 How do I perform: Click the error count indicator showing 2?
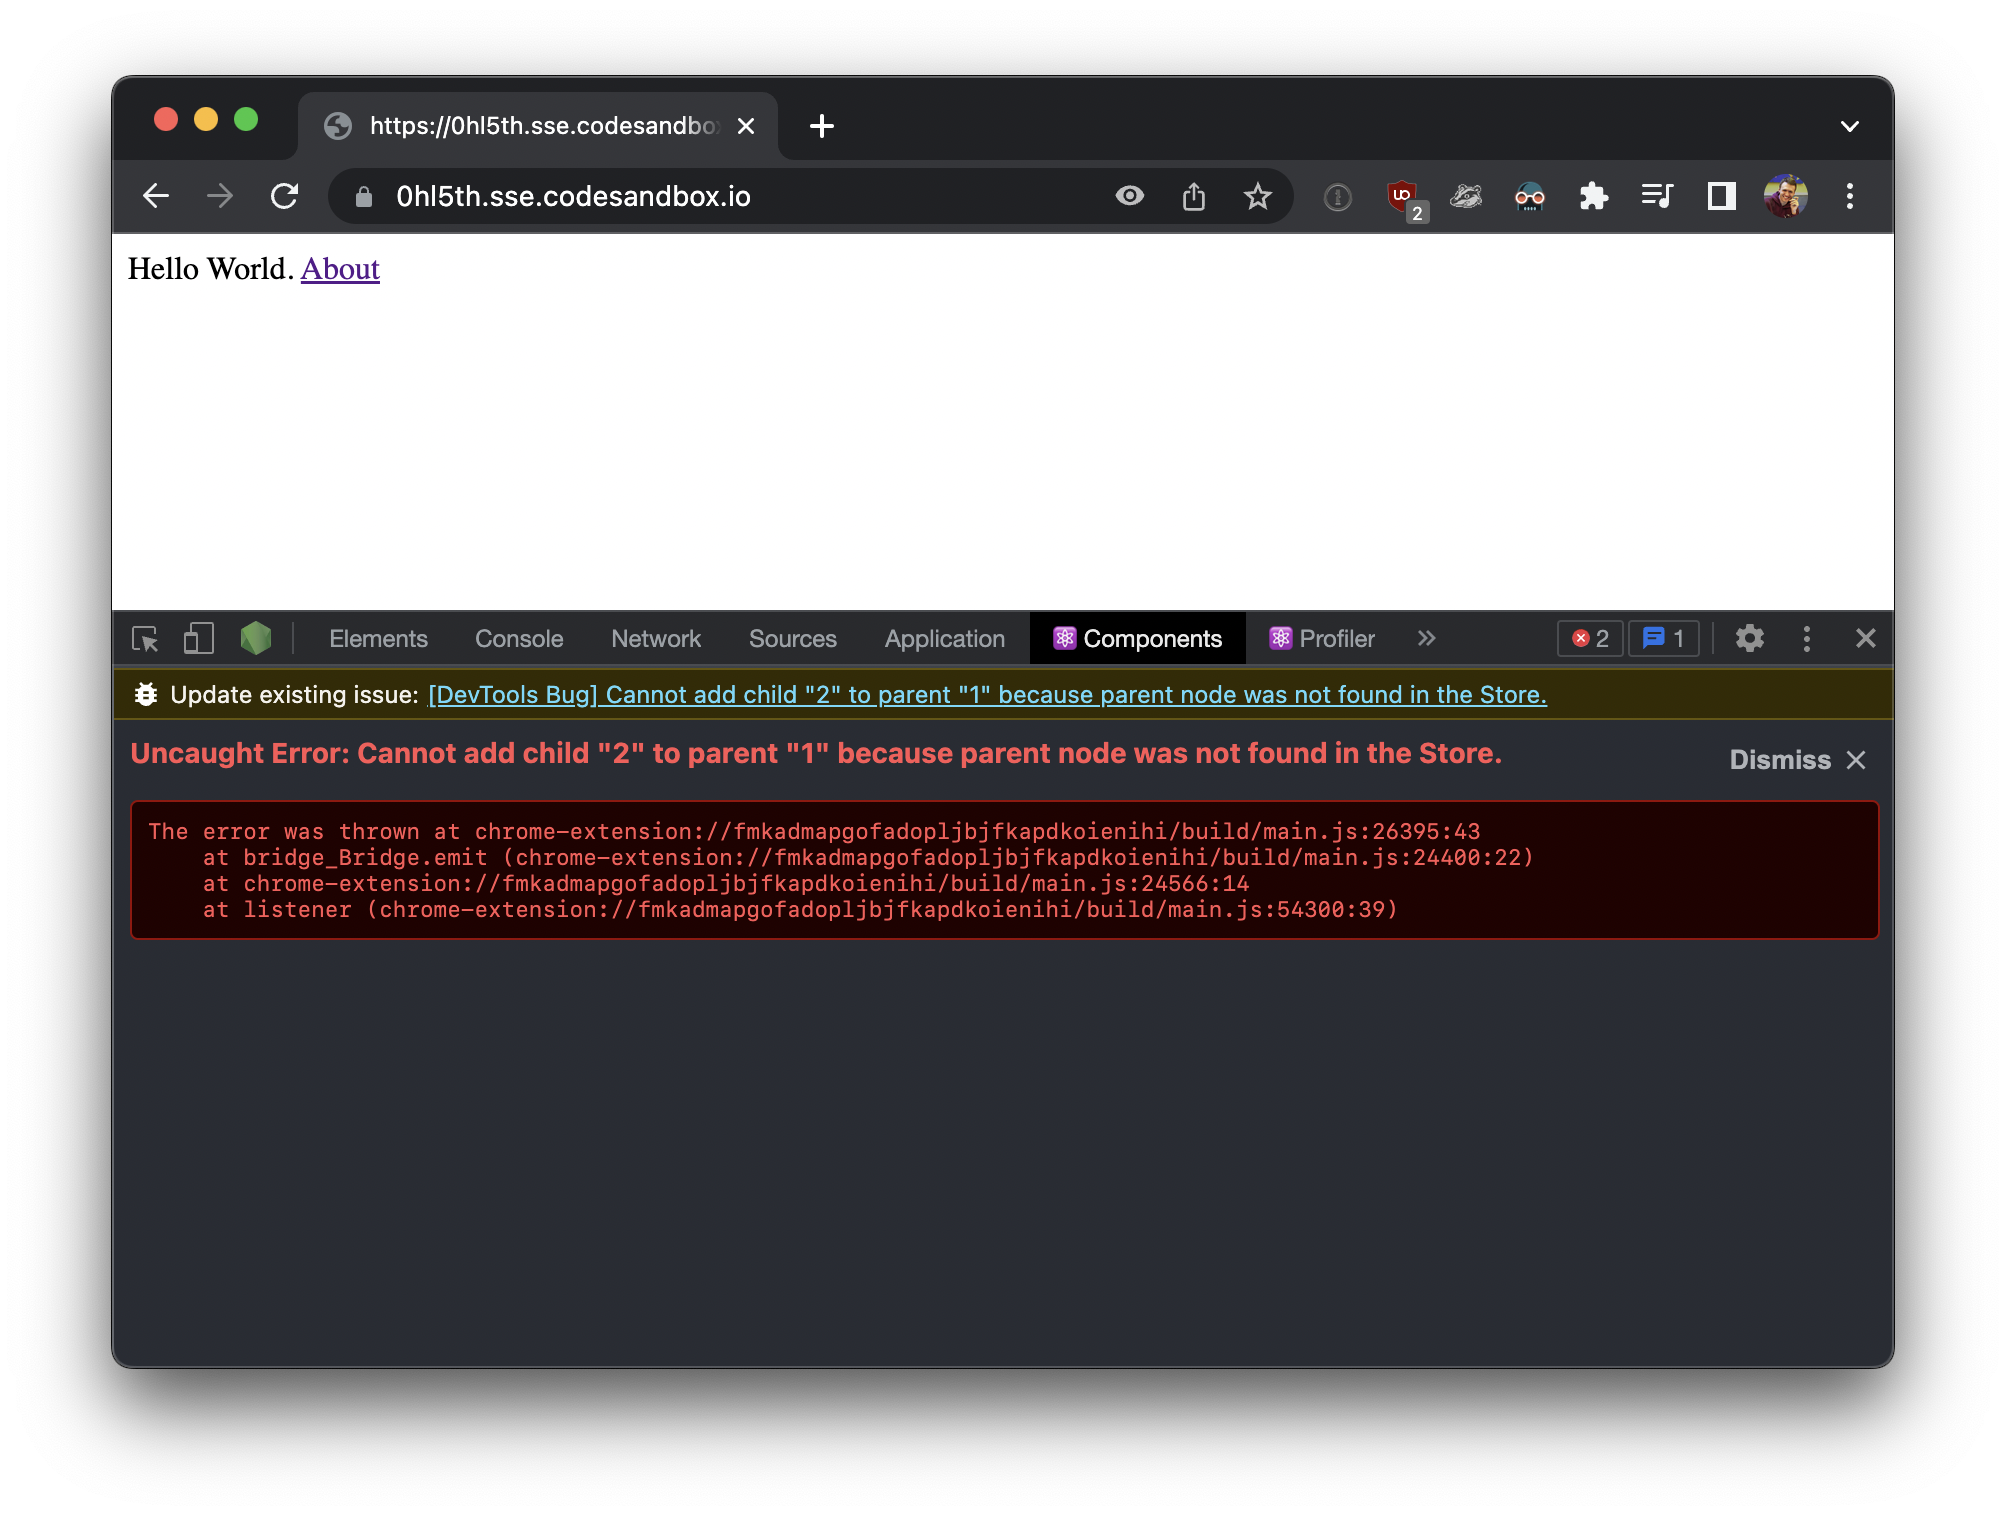tap(1589, 638)
